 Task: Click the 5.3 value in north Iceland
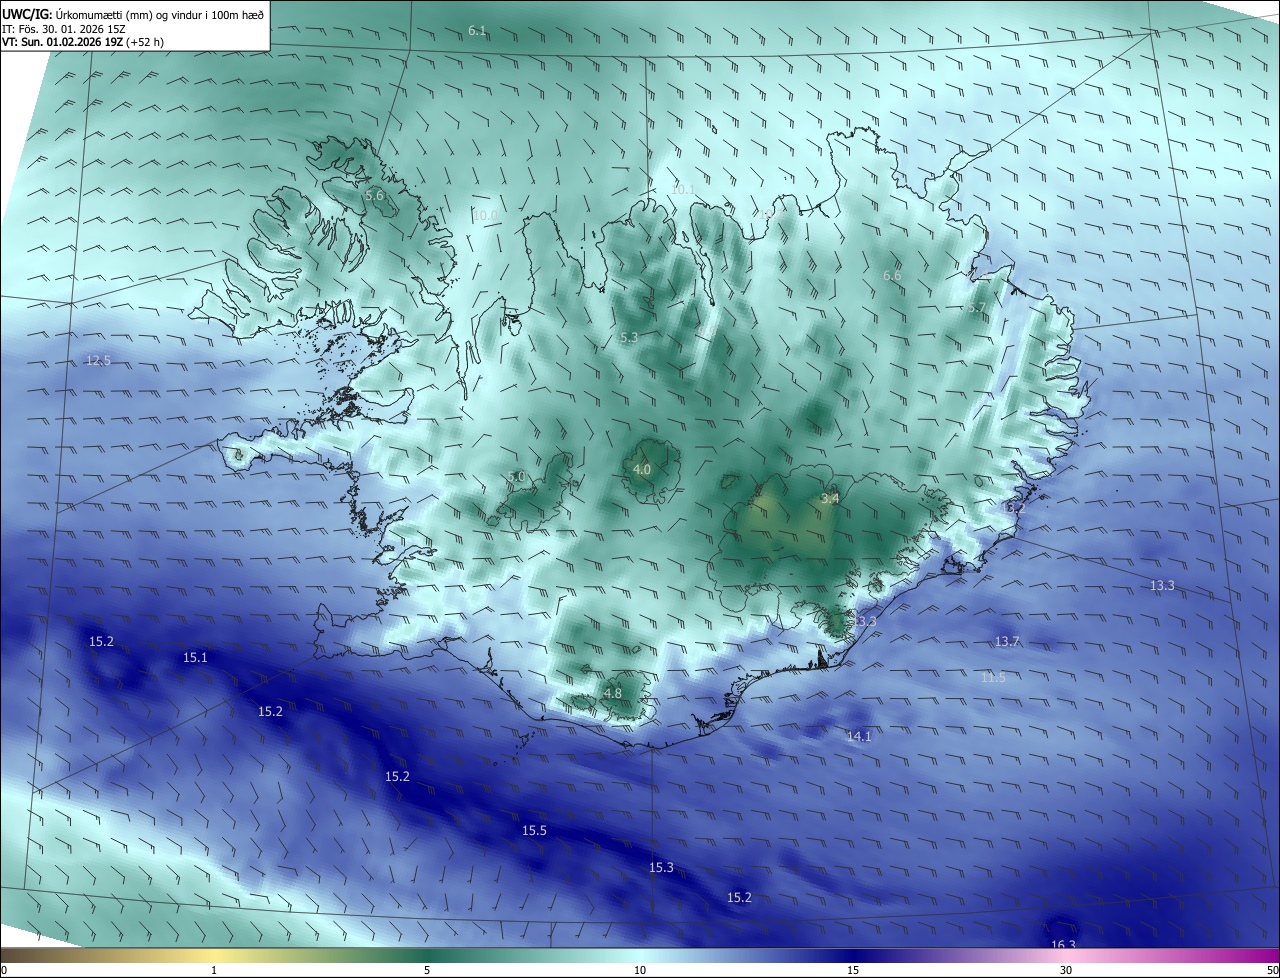pyautogui.click(x=629, y=338)
